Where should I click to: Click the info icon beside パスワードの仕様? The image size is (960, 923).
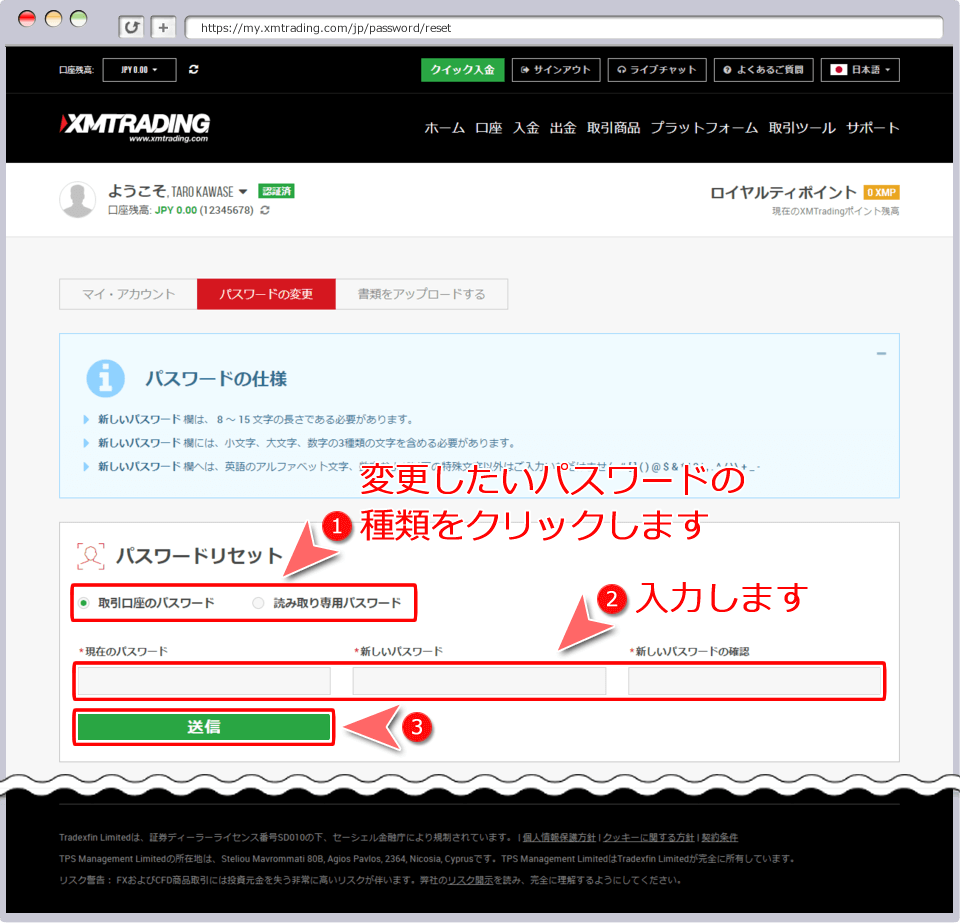coord(105,378)
